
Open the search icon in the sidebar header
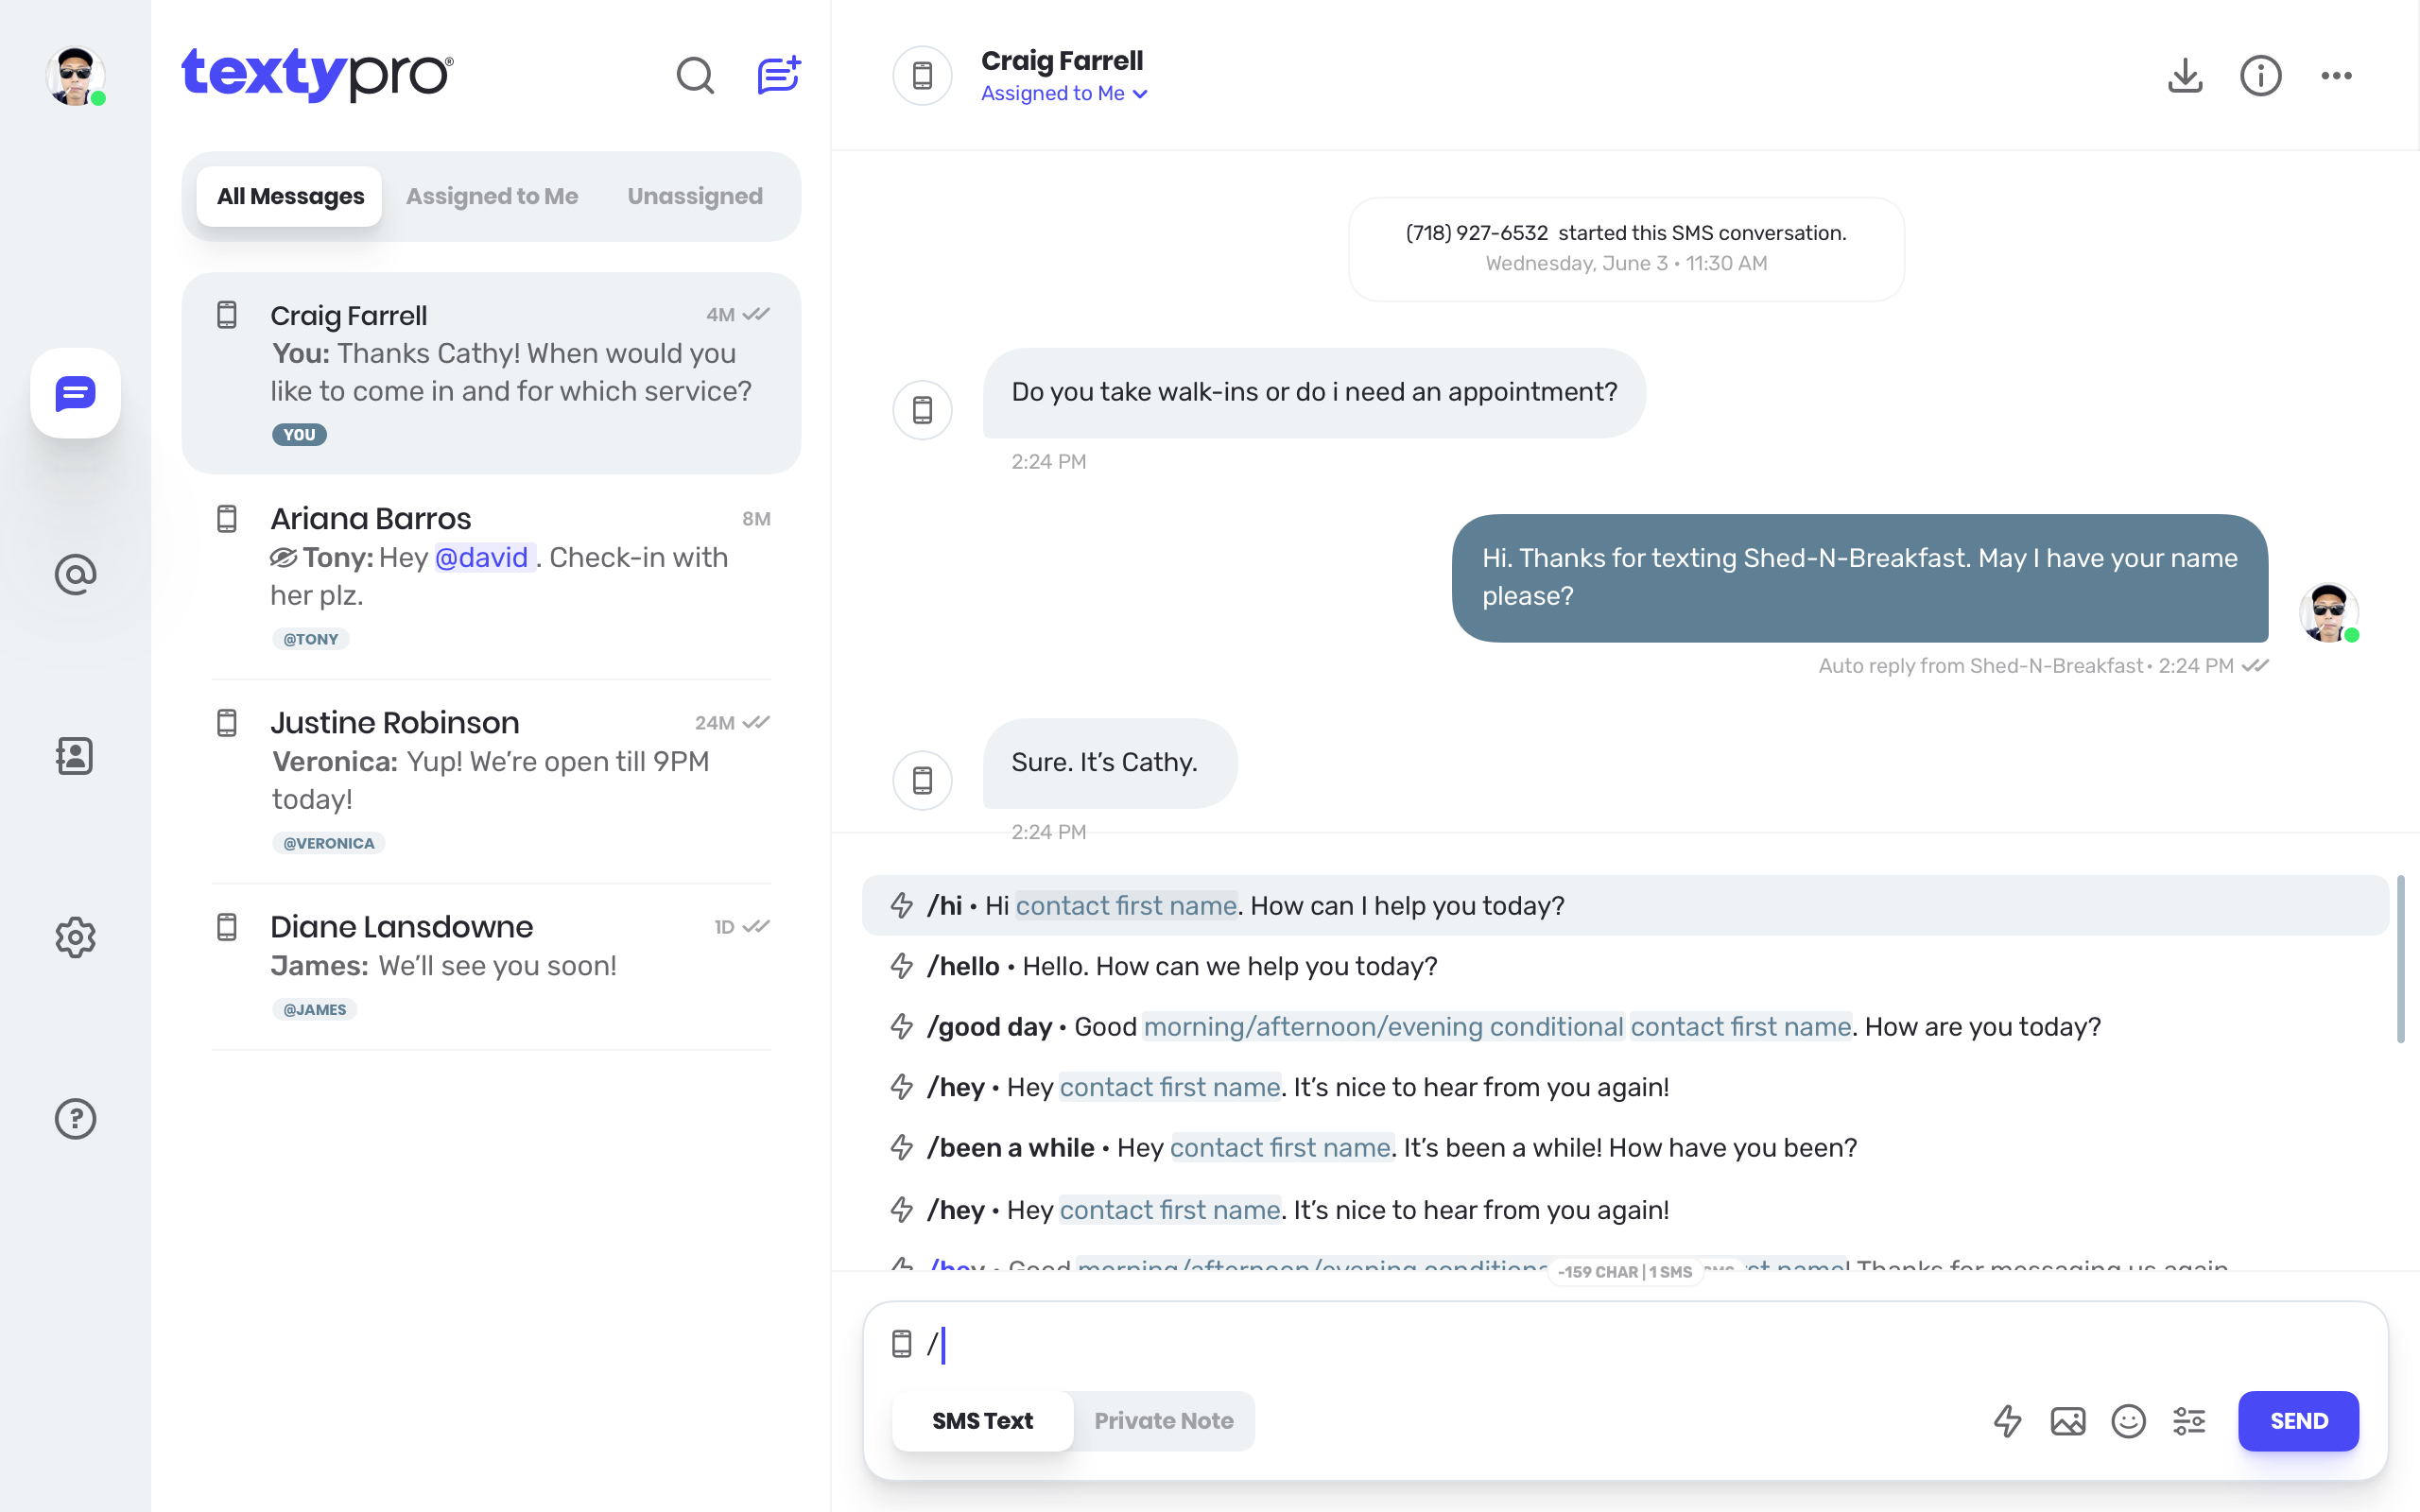(x=695, y=75)
